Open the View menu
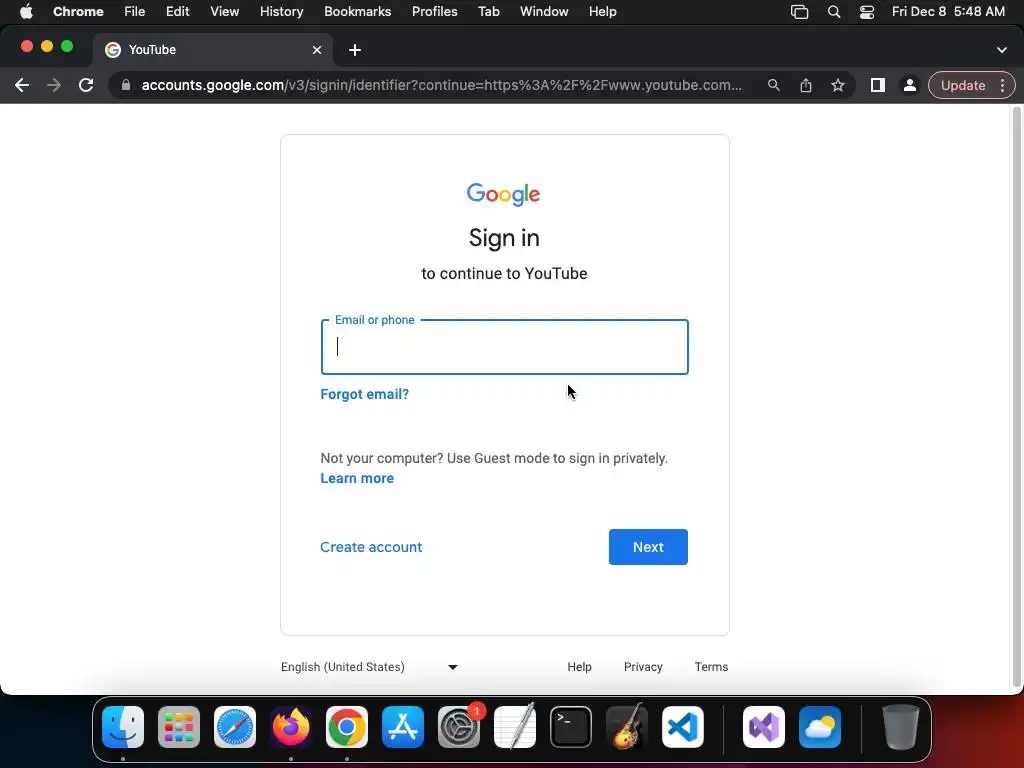 pyautogui.click(x=224, y=12)
